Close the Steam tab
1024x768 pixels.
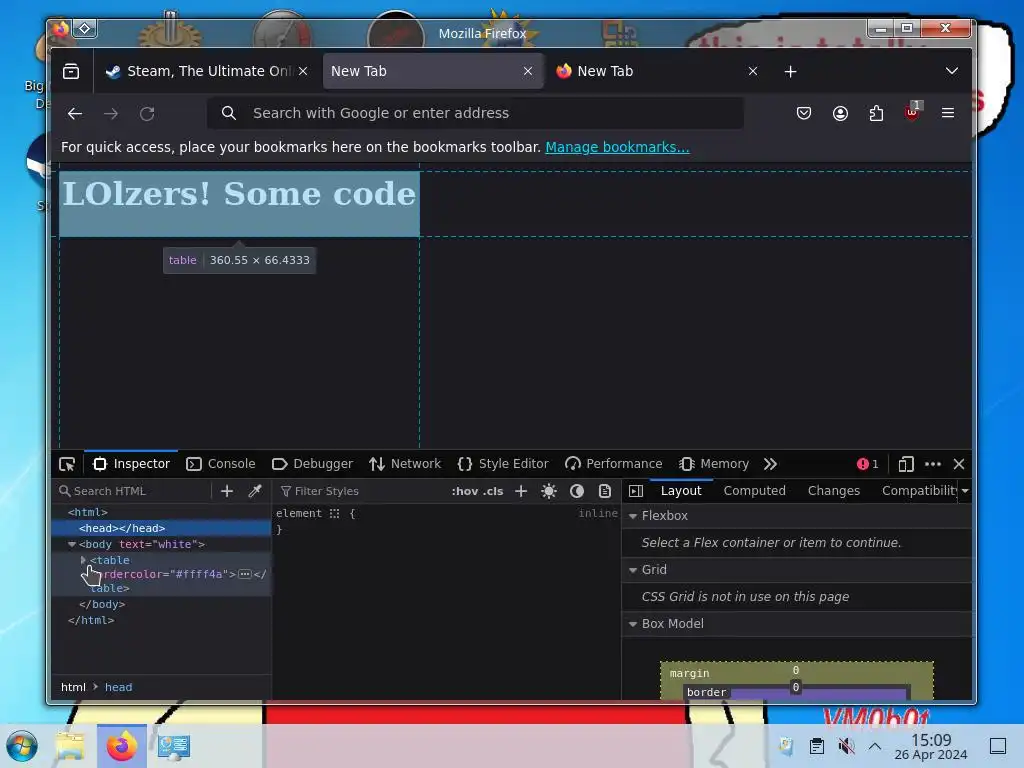point(303,71)
